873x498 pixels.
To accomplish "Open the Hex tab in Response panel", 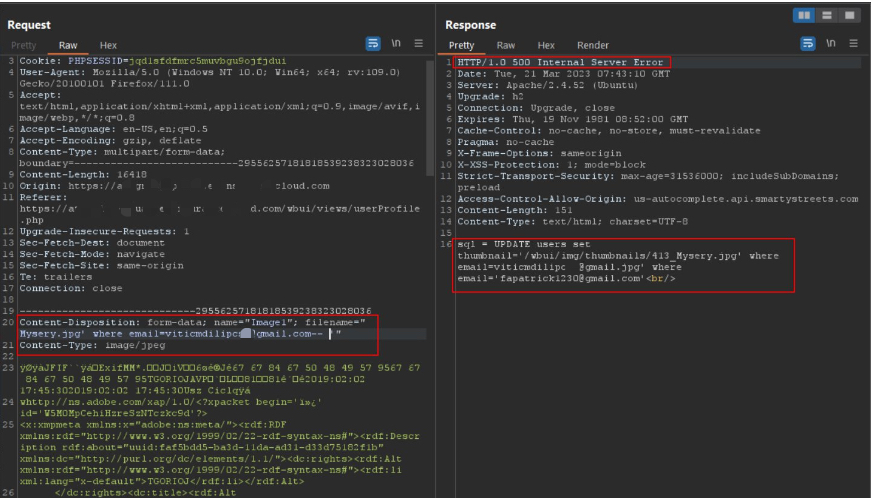I will [x=546, y=46].
